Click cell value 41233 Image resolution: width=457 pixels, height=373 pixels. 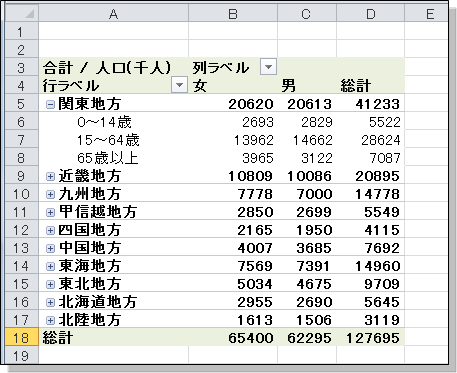377,104
